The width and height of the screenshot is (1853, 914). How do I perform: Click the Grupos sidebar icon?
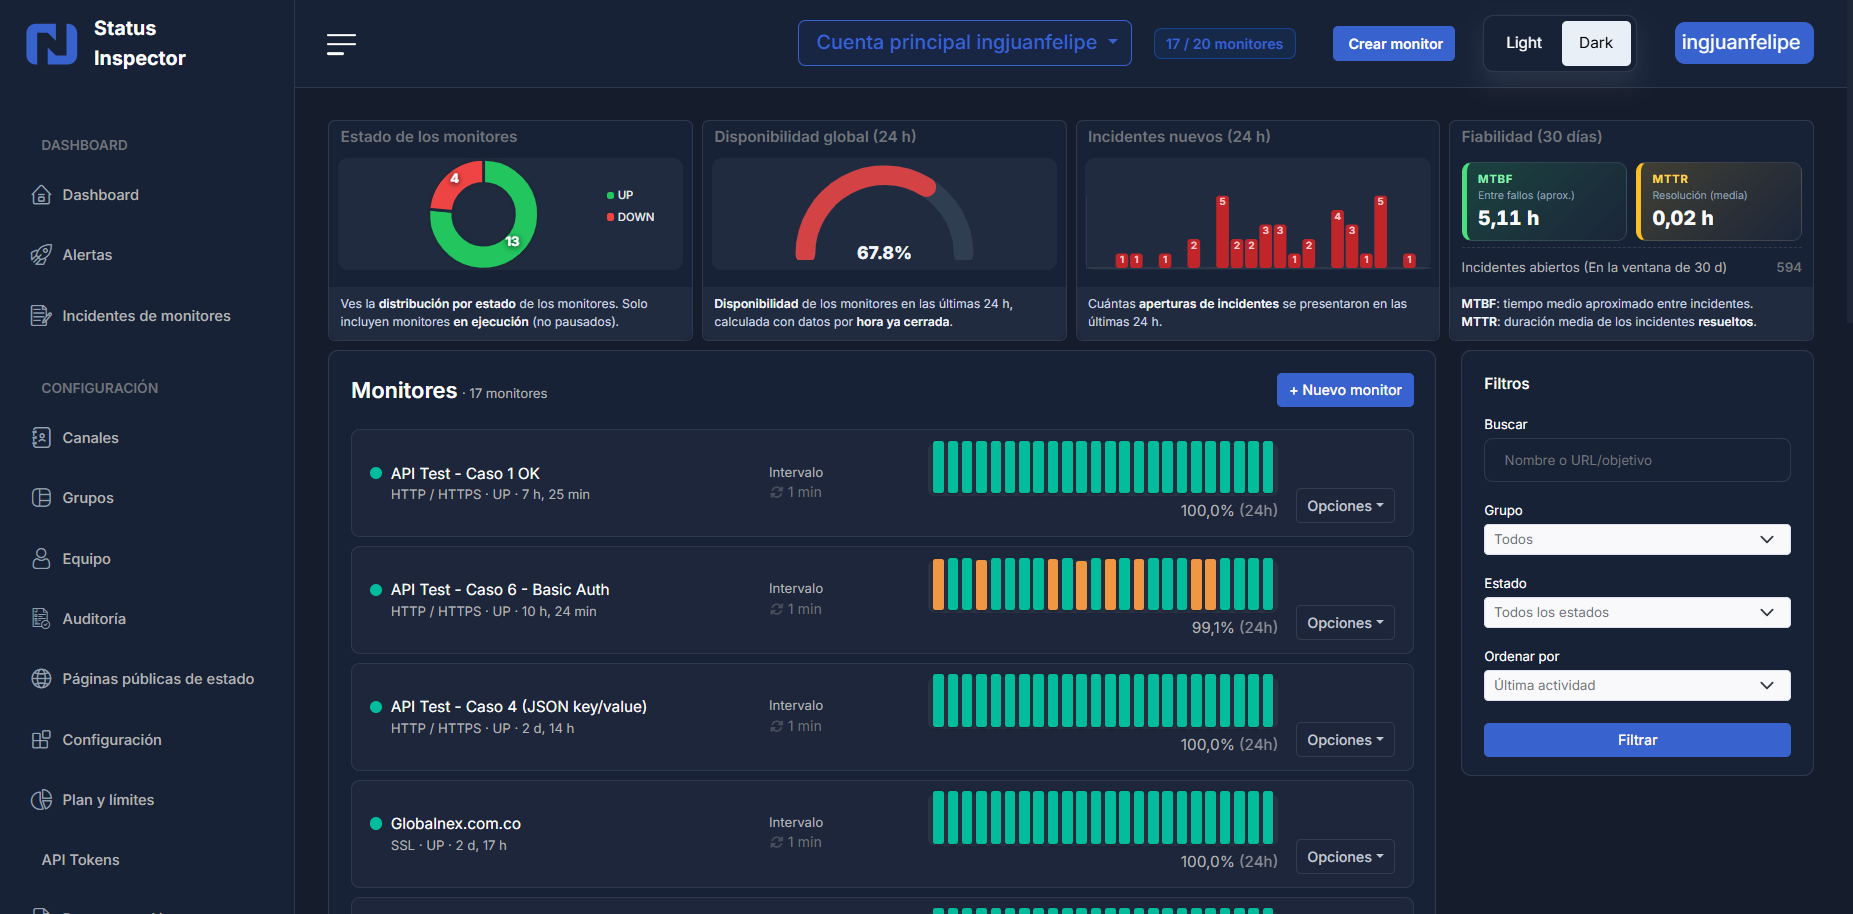[x=41, y=497]
